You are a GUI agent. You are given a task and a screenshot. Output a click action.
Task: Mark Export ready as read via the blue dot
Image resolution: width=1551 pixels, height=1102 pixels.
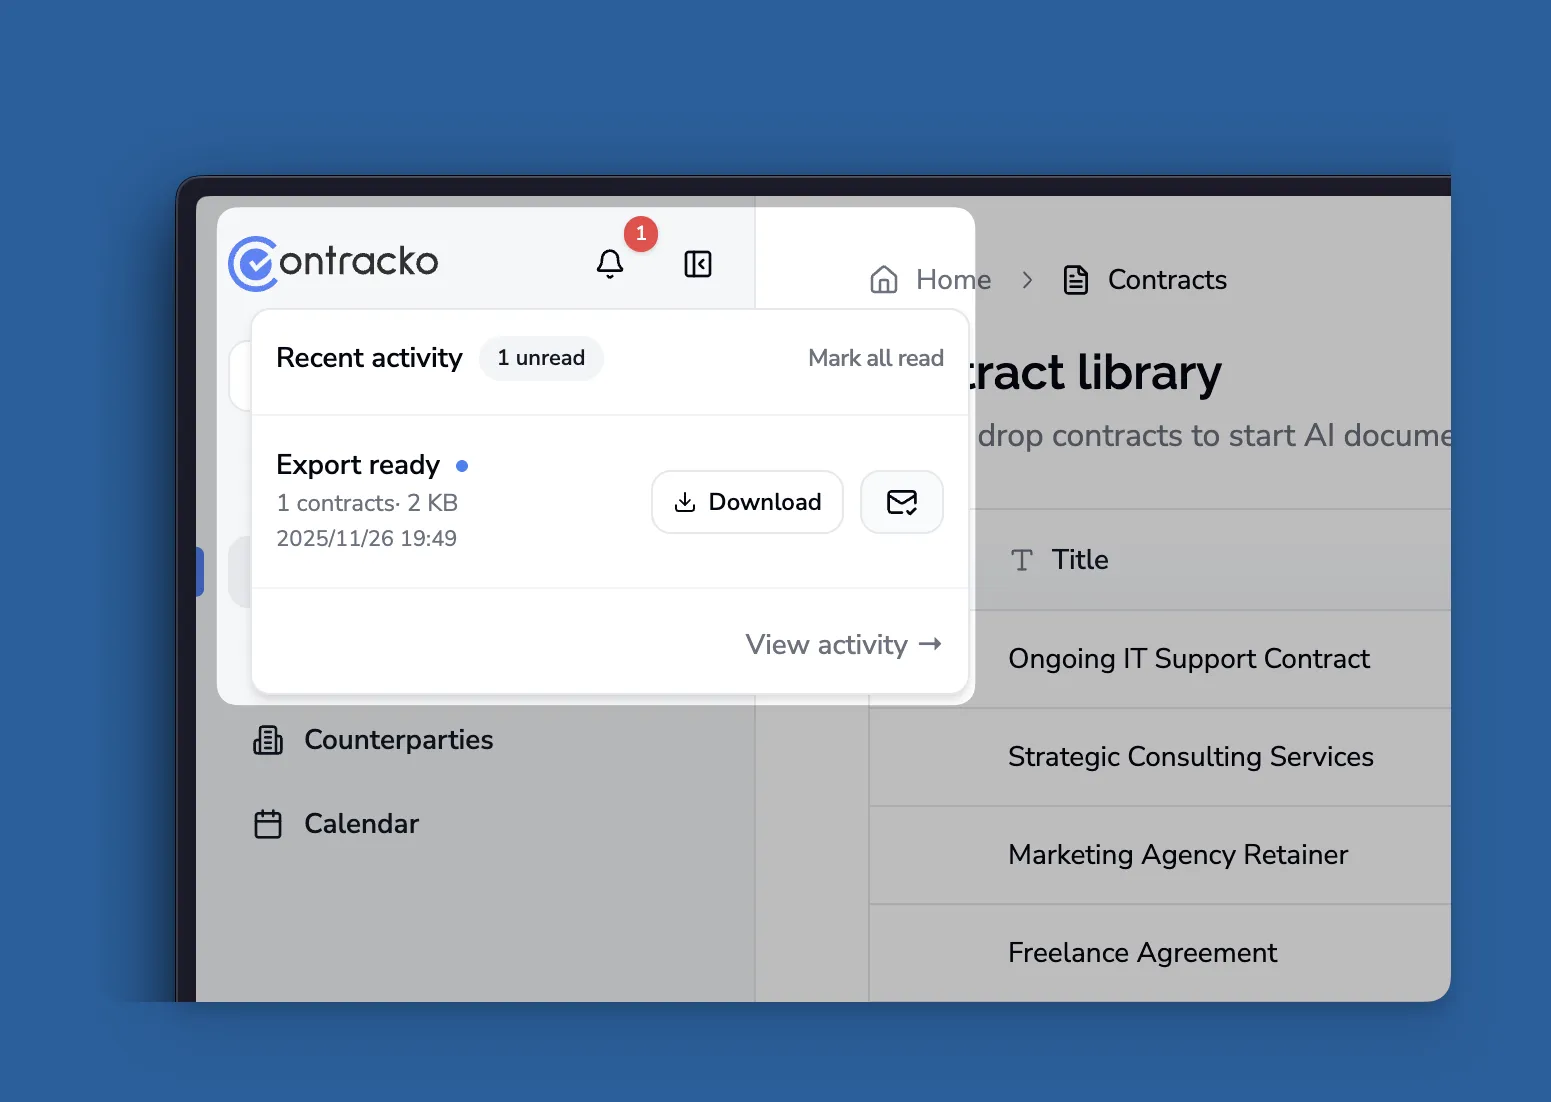[x=462, y=465]
